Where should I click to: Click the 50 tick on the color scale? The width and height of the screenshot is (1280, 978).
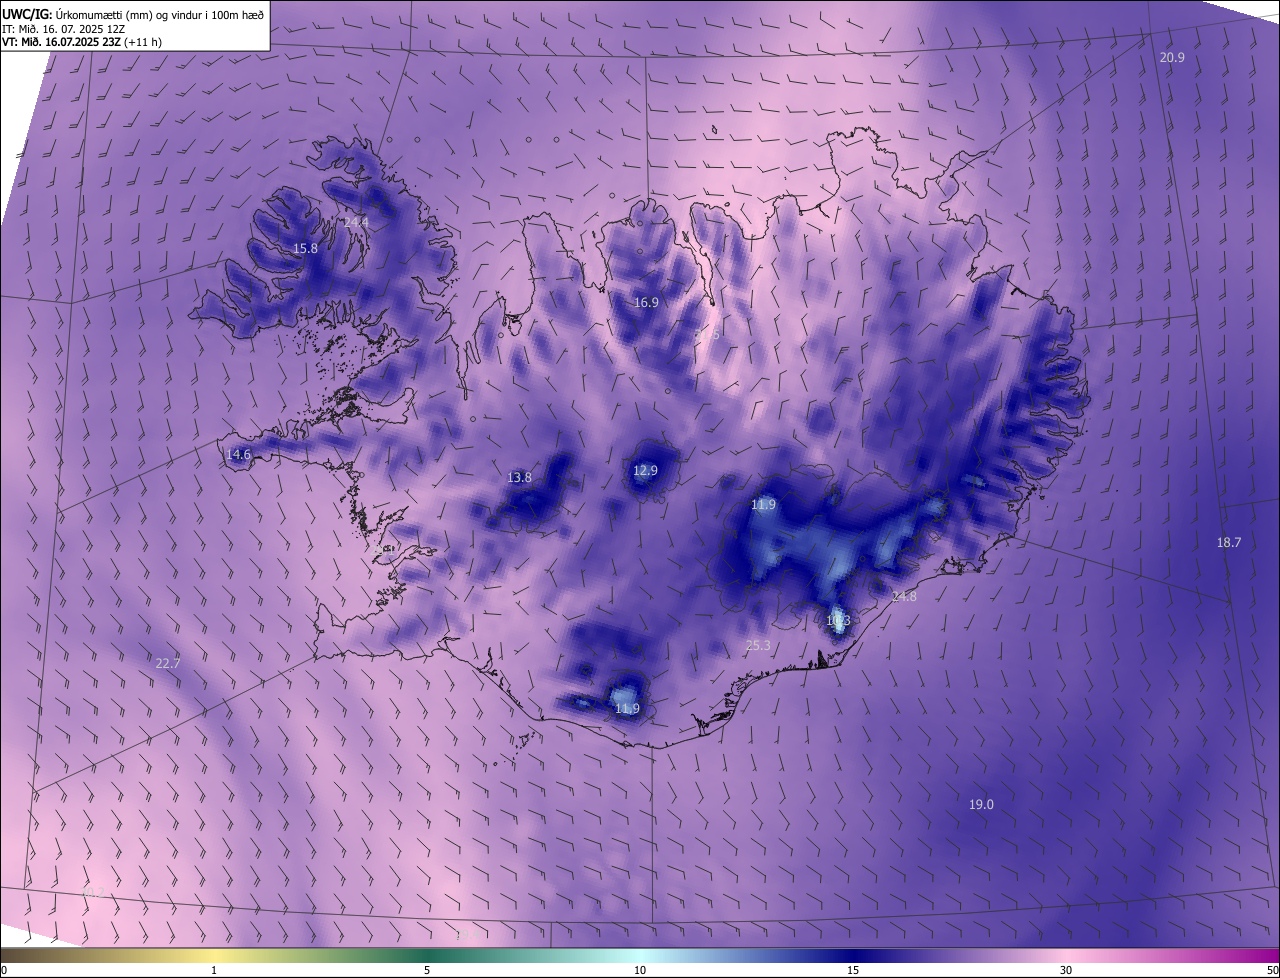pyautogui.click(x=1272, y=971)
